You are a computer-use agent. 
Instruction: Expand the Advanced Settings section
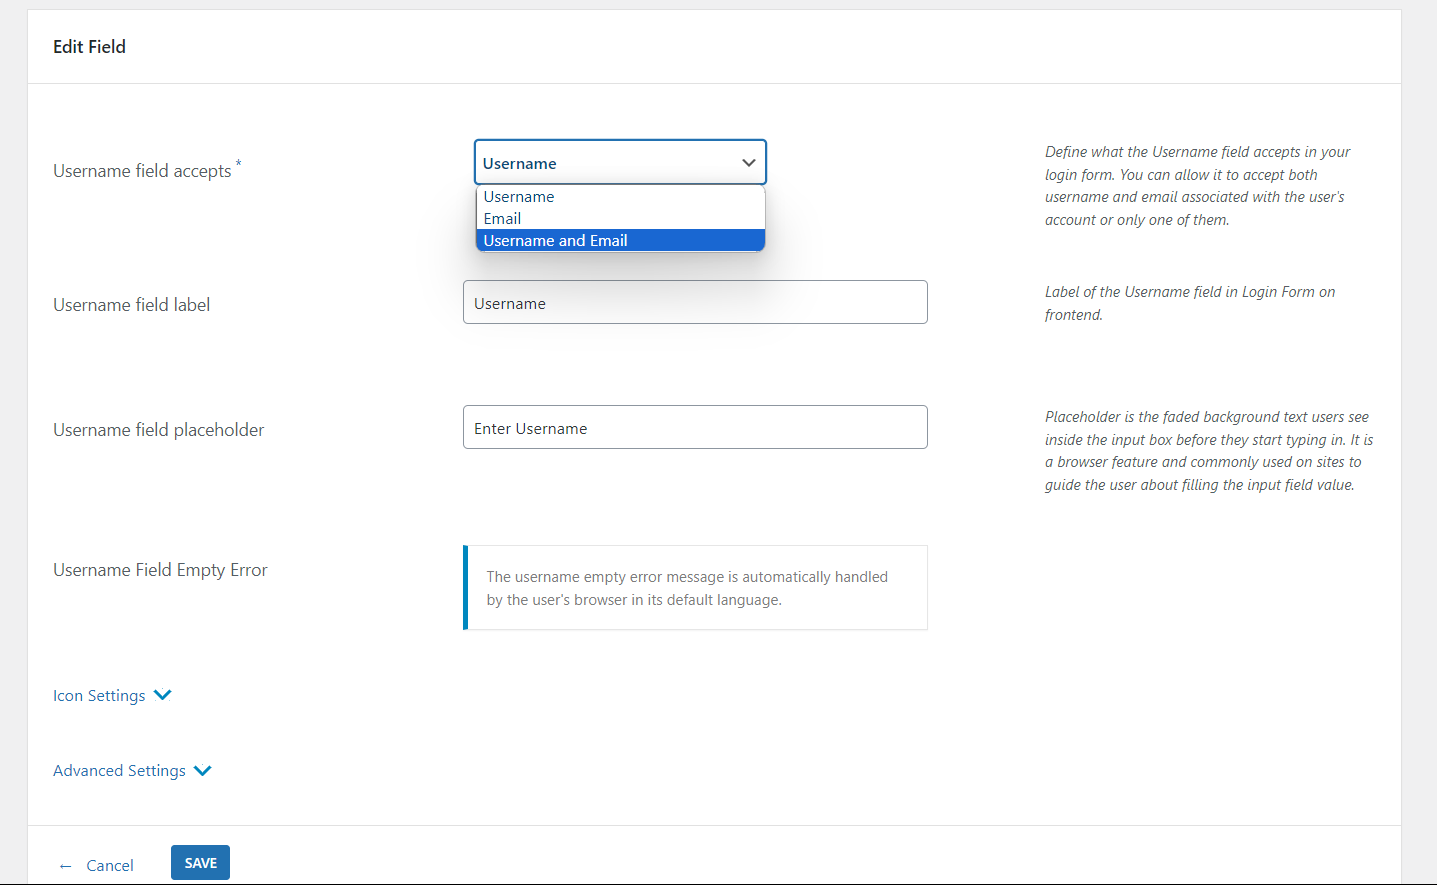(119, 771)
